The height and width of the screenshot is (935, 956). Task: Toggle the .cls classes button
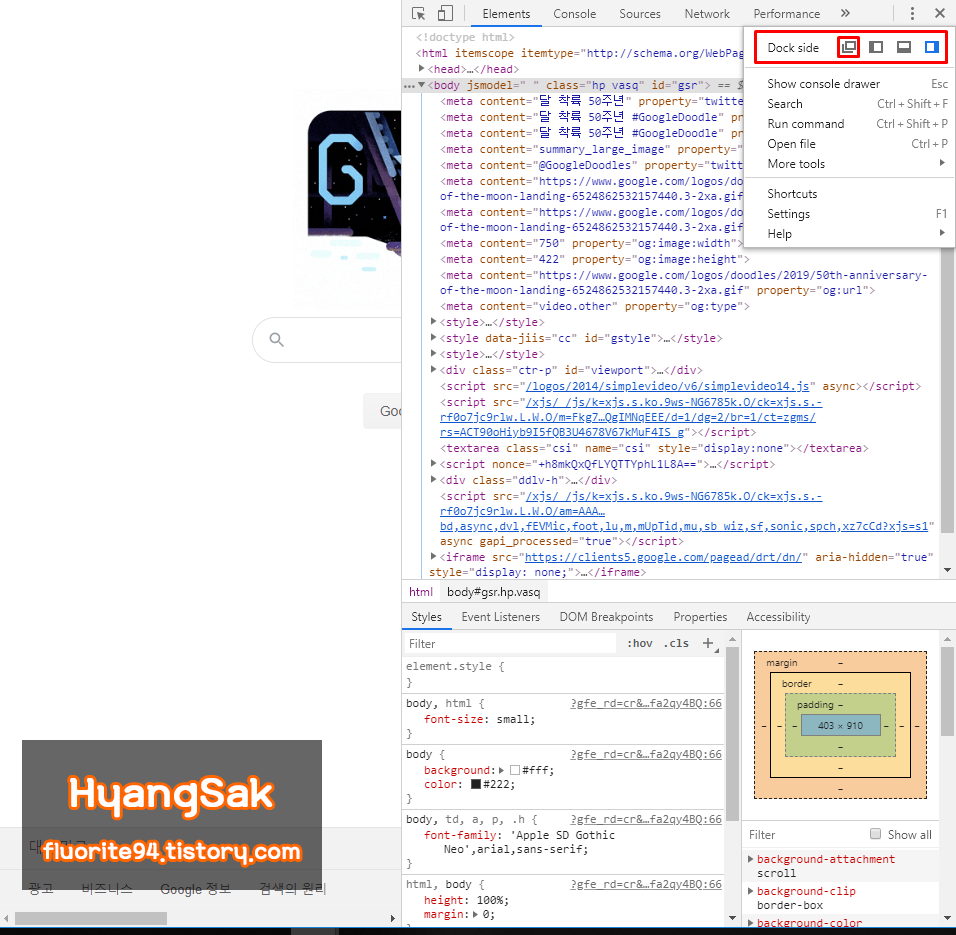point(676,643)
